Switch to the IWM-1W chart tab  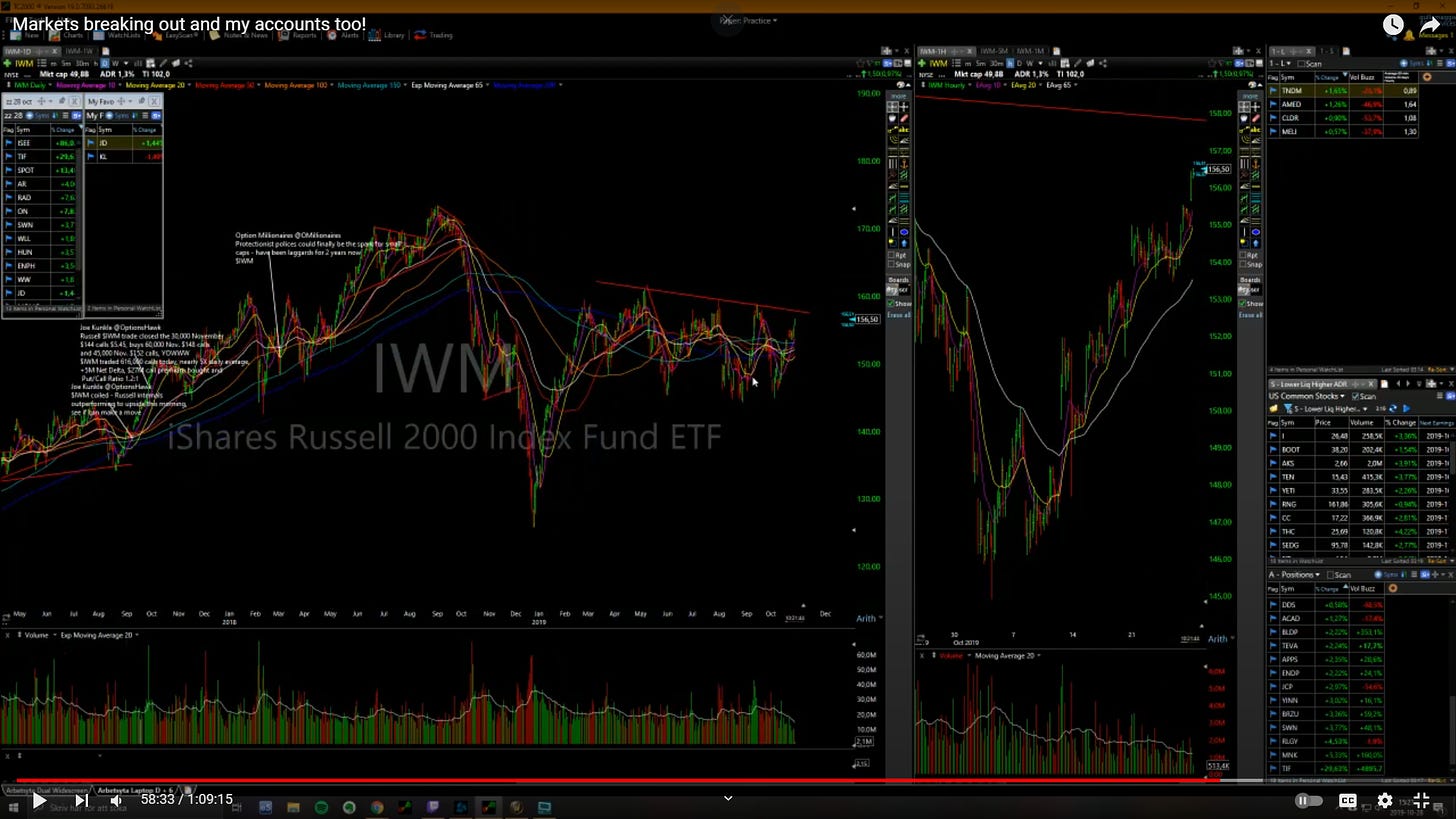tap(79, 51)
